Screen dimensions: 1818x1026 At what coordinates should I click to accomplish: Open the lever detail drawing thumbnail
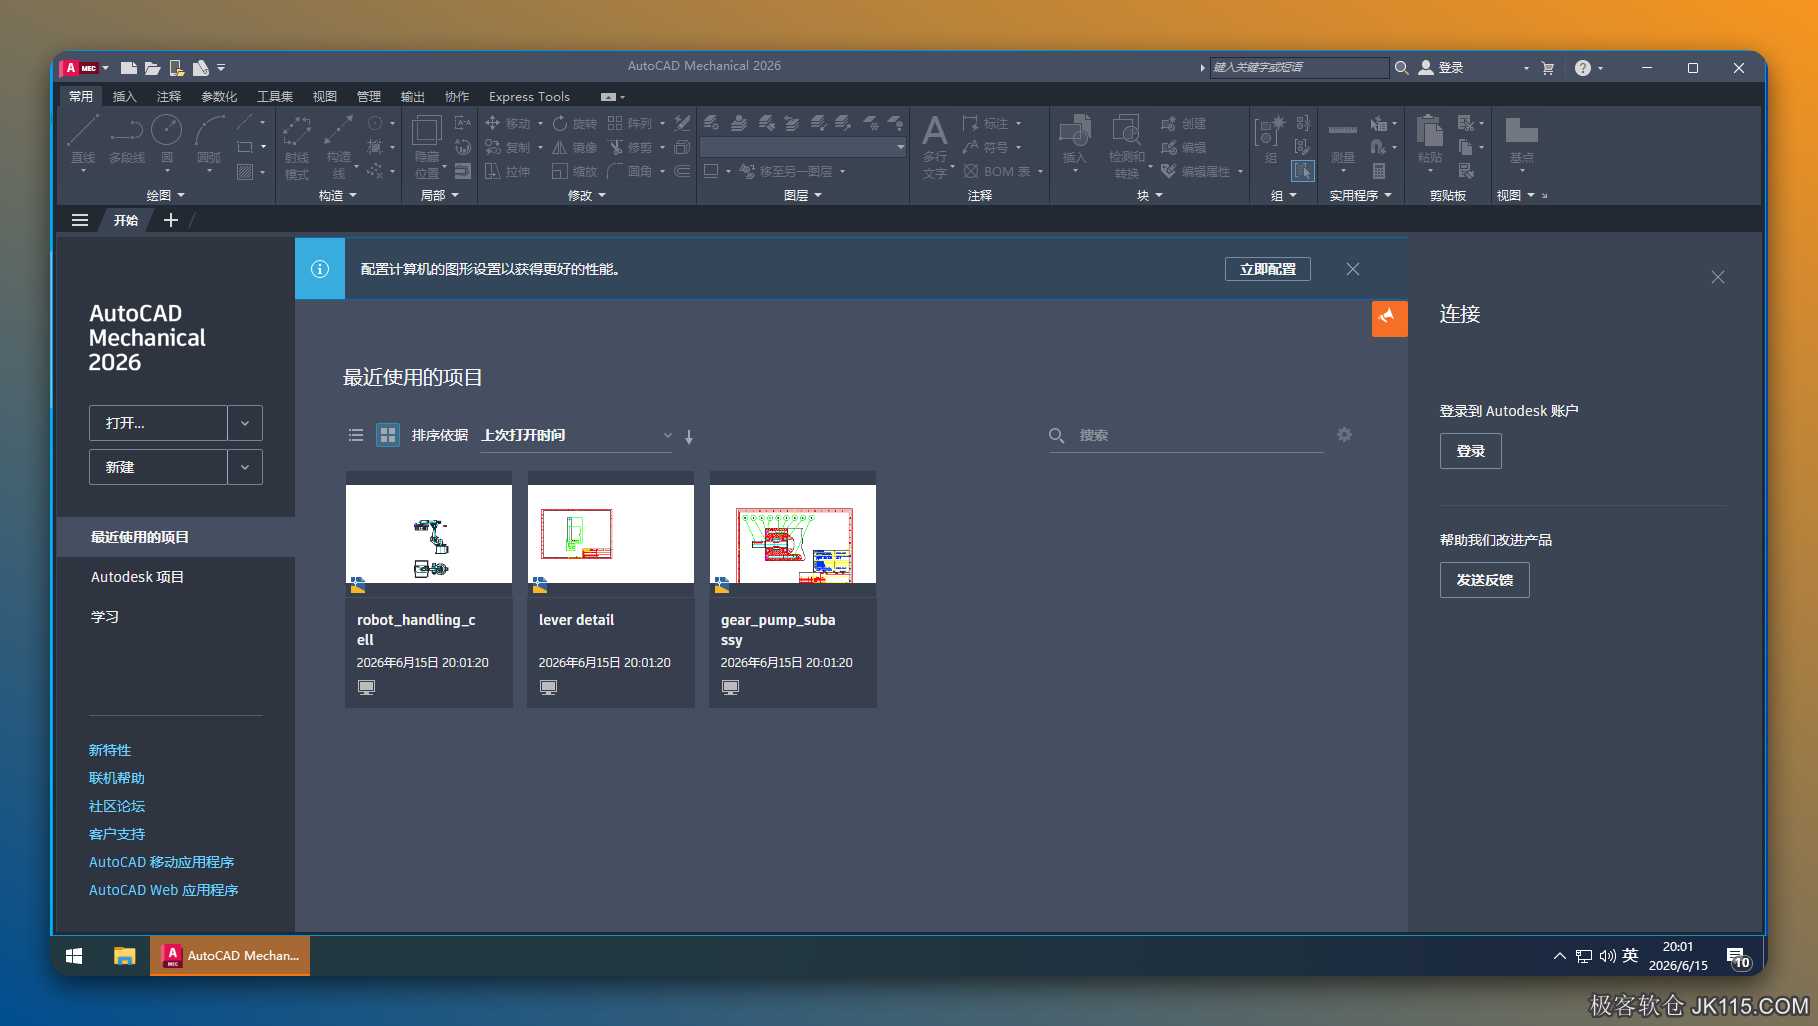(611, 534)
